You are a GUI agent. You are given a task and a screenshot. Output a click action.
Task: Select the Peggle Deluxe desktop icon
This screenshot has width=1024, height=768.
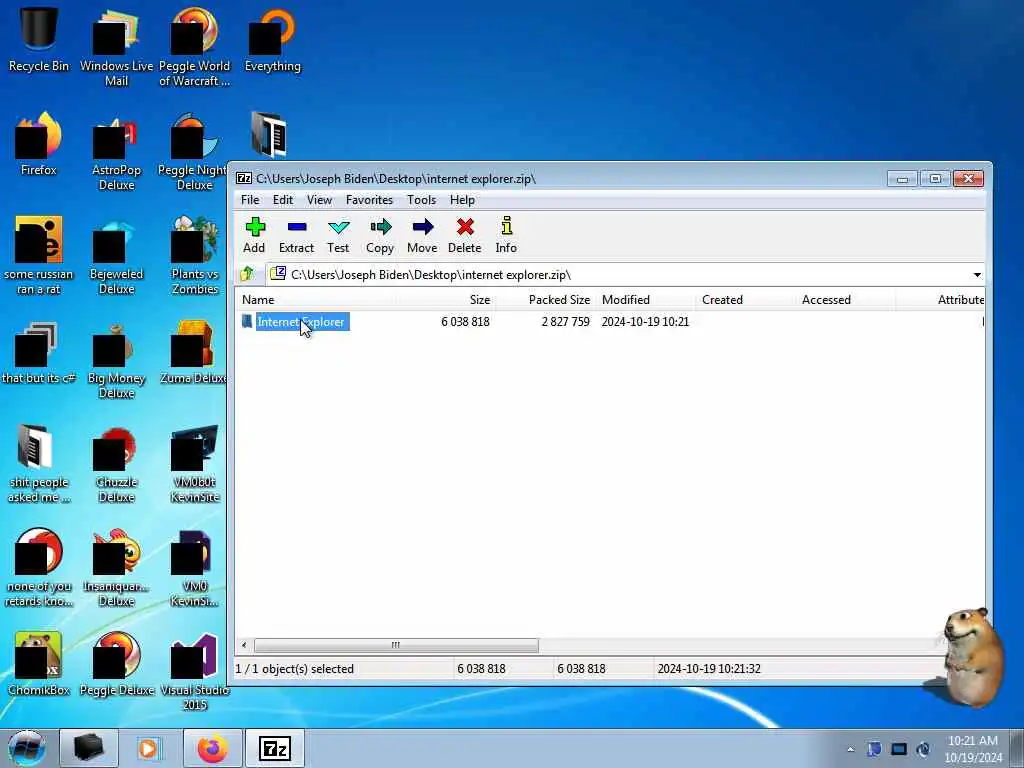(117, 664)
